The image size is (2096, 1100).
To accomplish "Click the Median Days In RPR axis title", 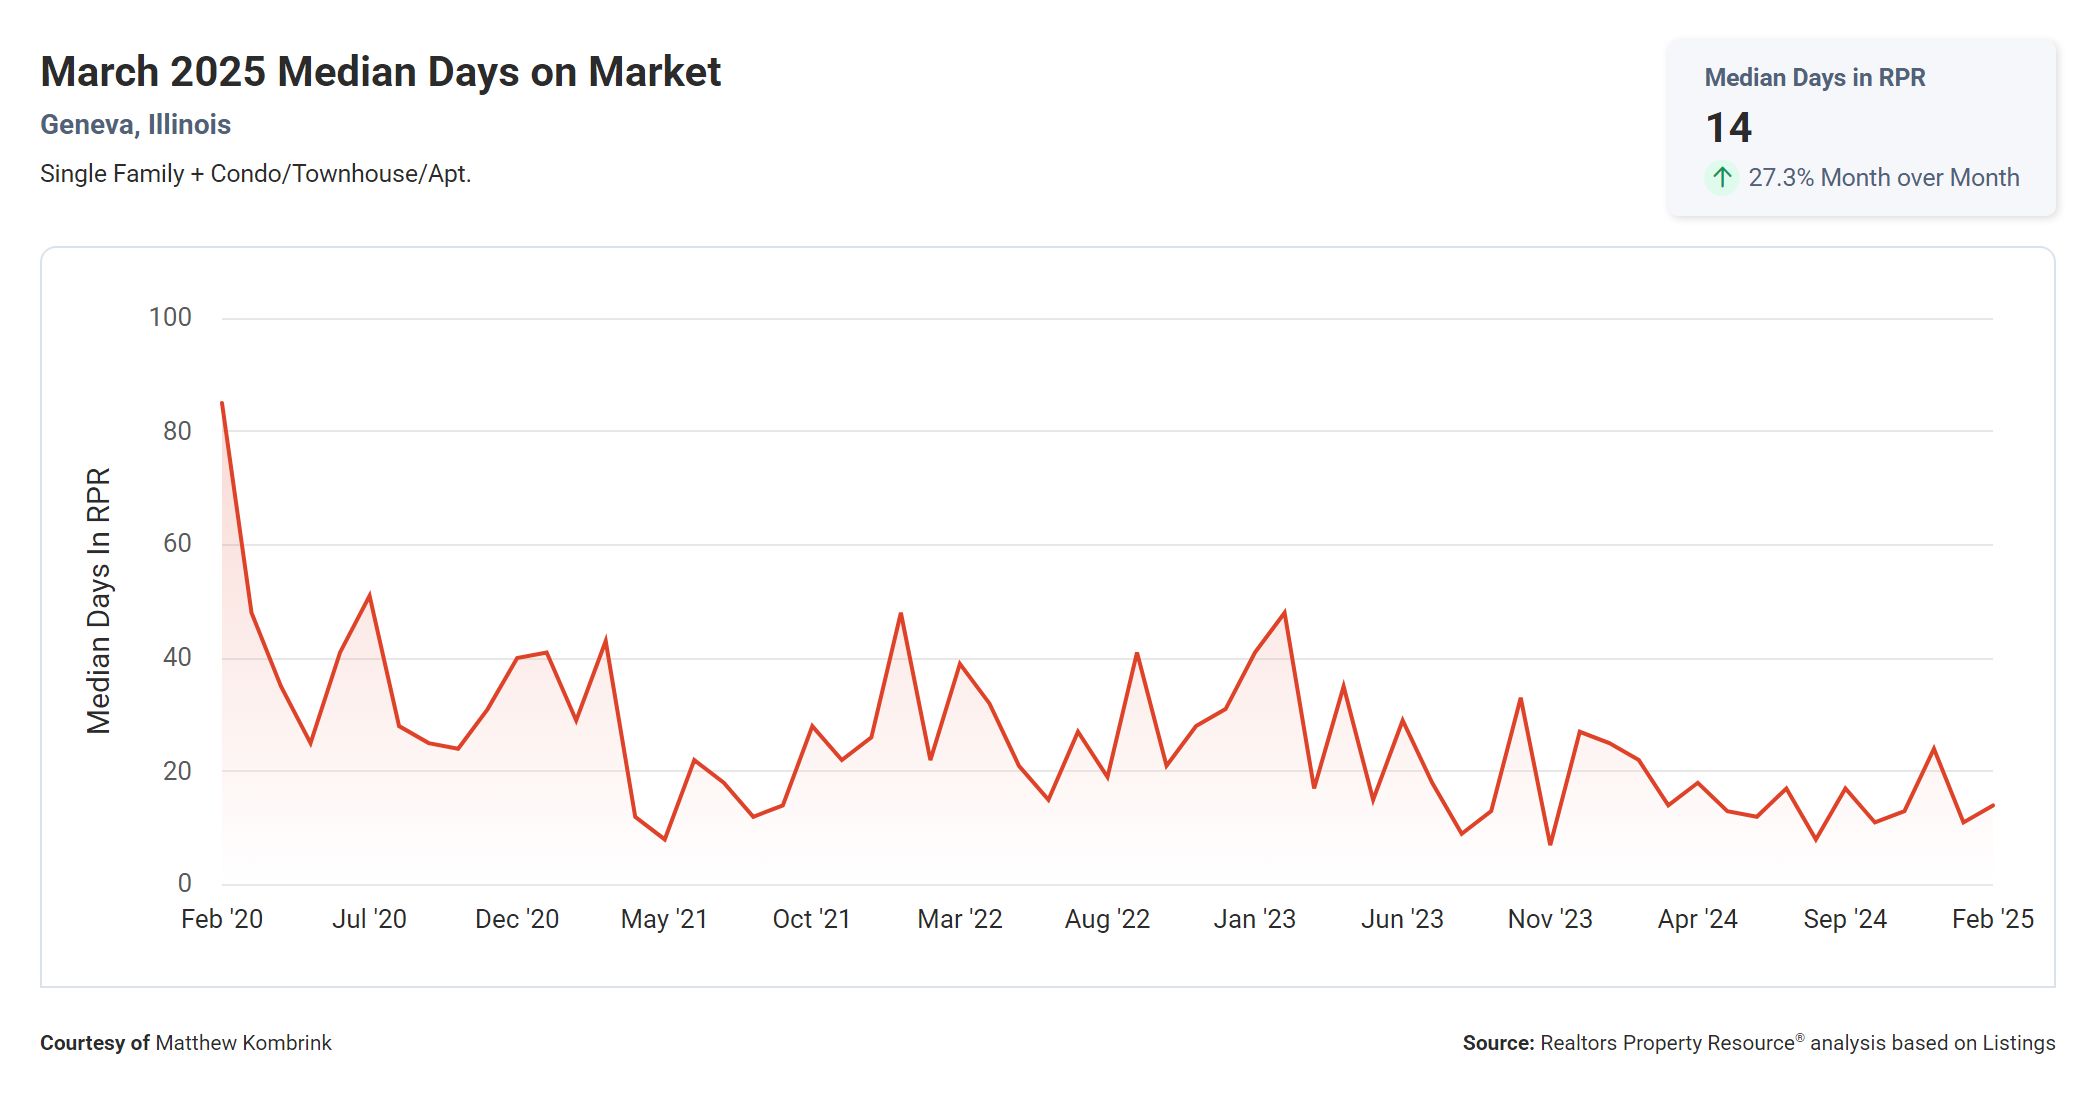I will [x=99, y=601].
